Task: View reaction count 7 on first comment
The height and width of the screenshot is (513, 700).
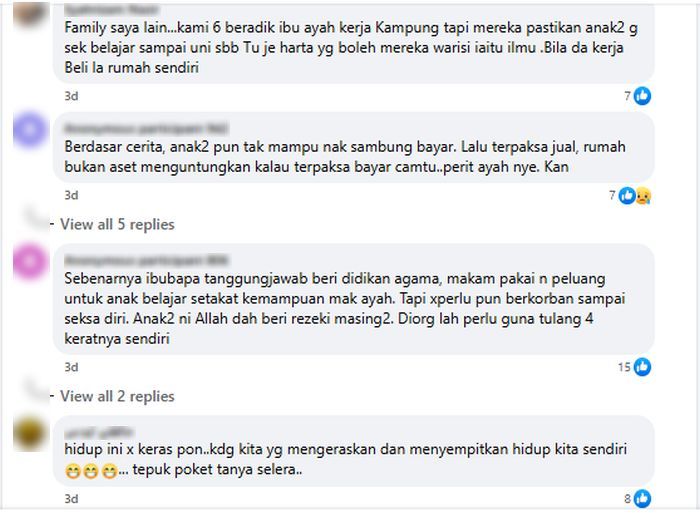Action: coord(627,96)
